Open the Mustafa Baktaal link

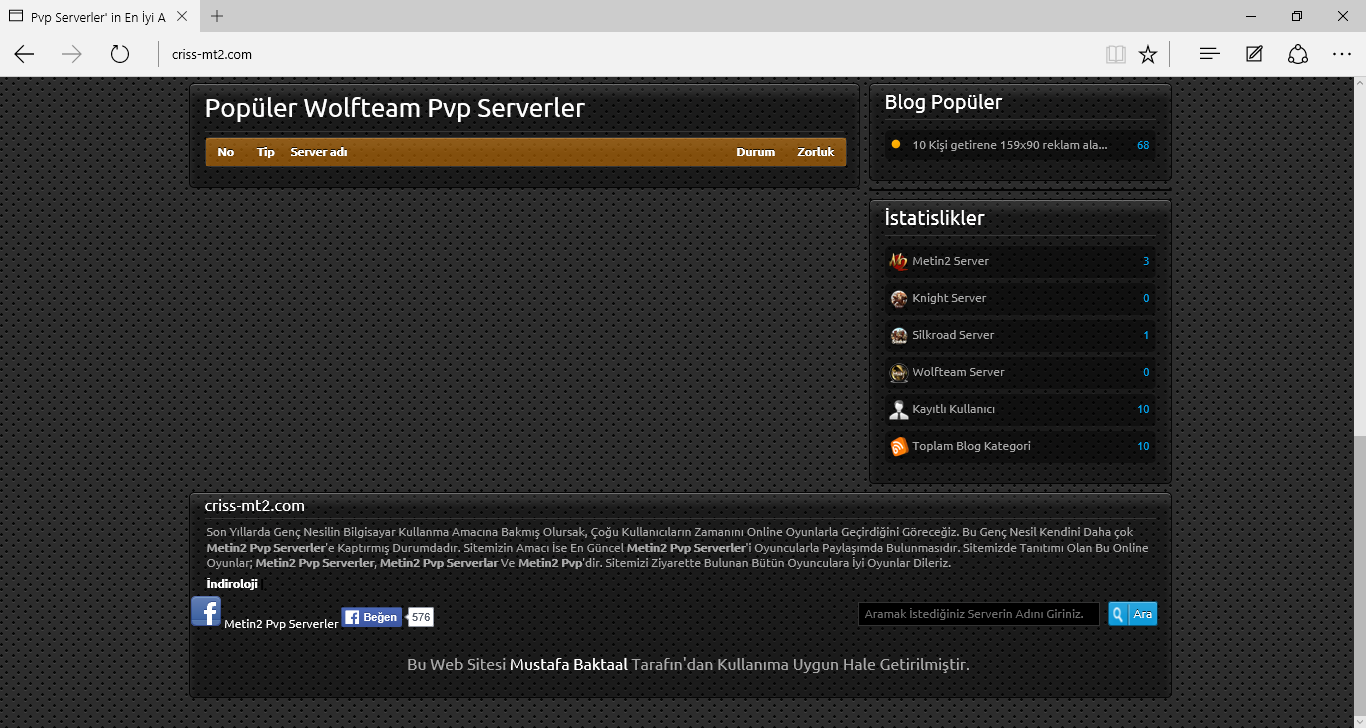(x=569, y=664)
